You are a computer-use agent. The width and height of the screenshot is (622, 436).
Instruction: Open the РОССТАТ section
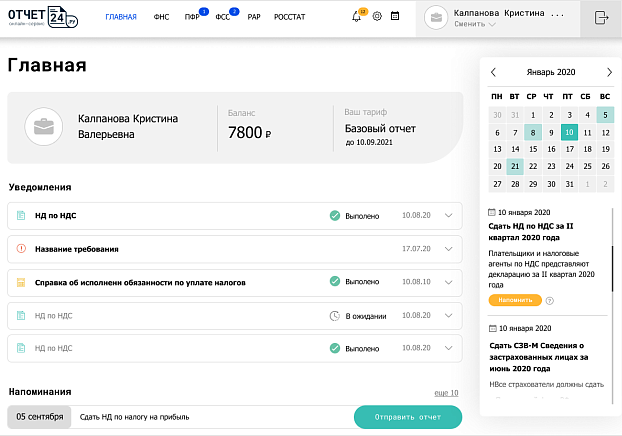[x=290, y=17]
